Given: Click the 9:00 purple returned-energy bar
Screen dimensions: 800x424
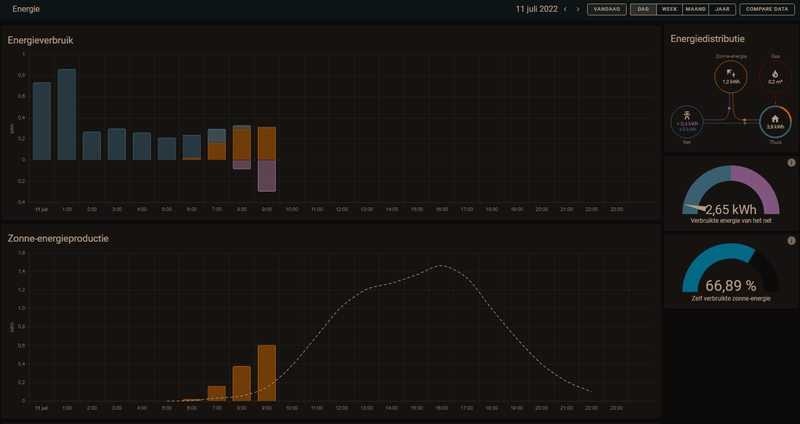Looking at the screenshot, I should tap(267, 176).
